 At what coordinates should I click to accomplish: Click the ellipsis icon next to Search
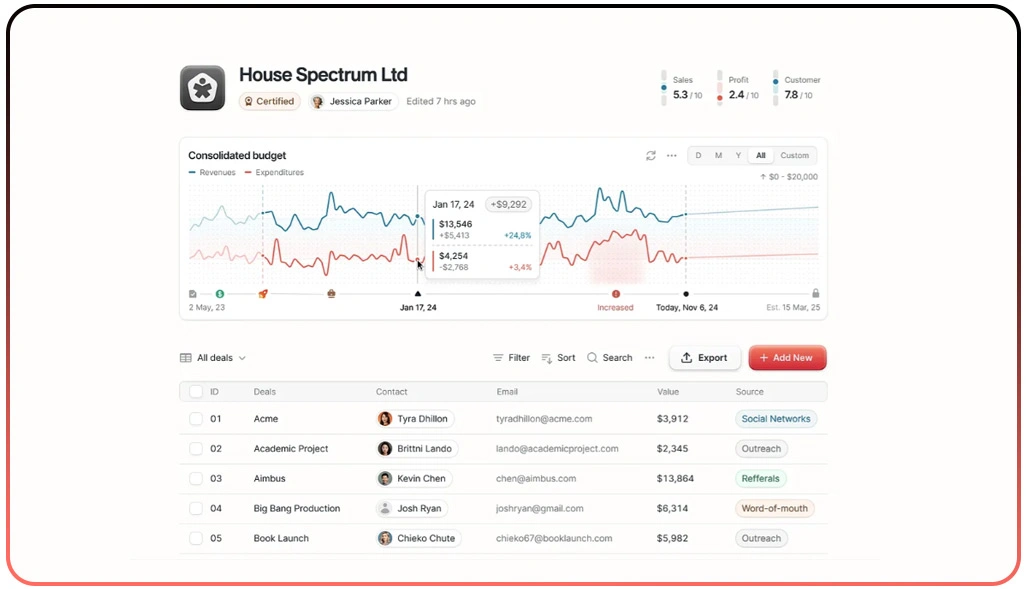[649, 357]
